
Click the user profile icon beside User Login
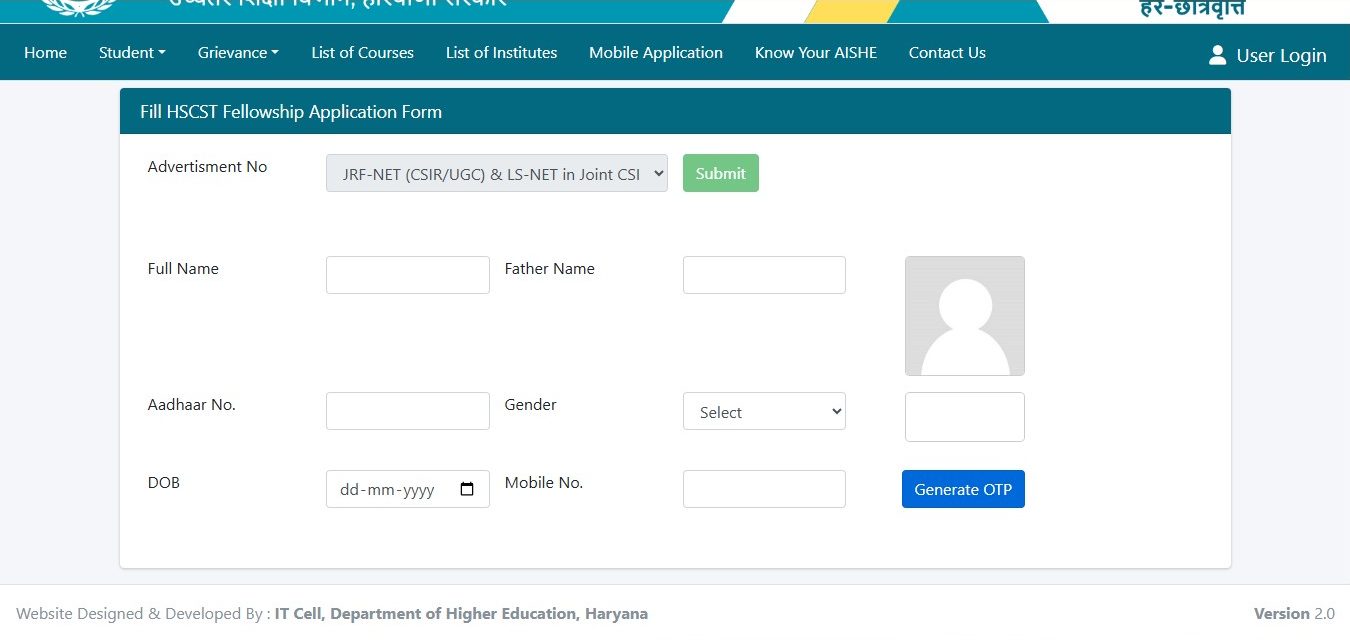[1217, 55]
